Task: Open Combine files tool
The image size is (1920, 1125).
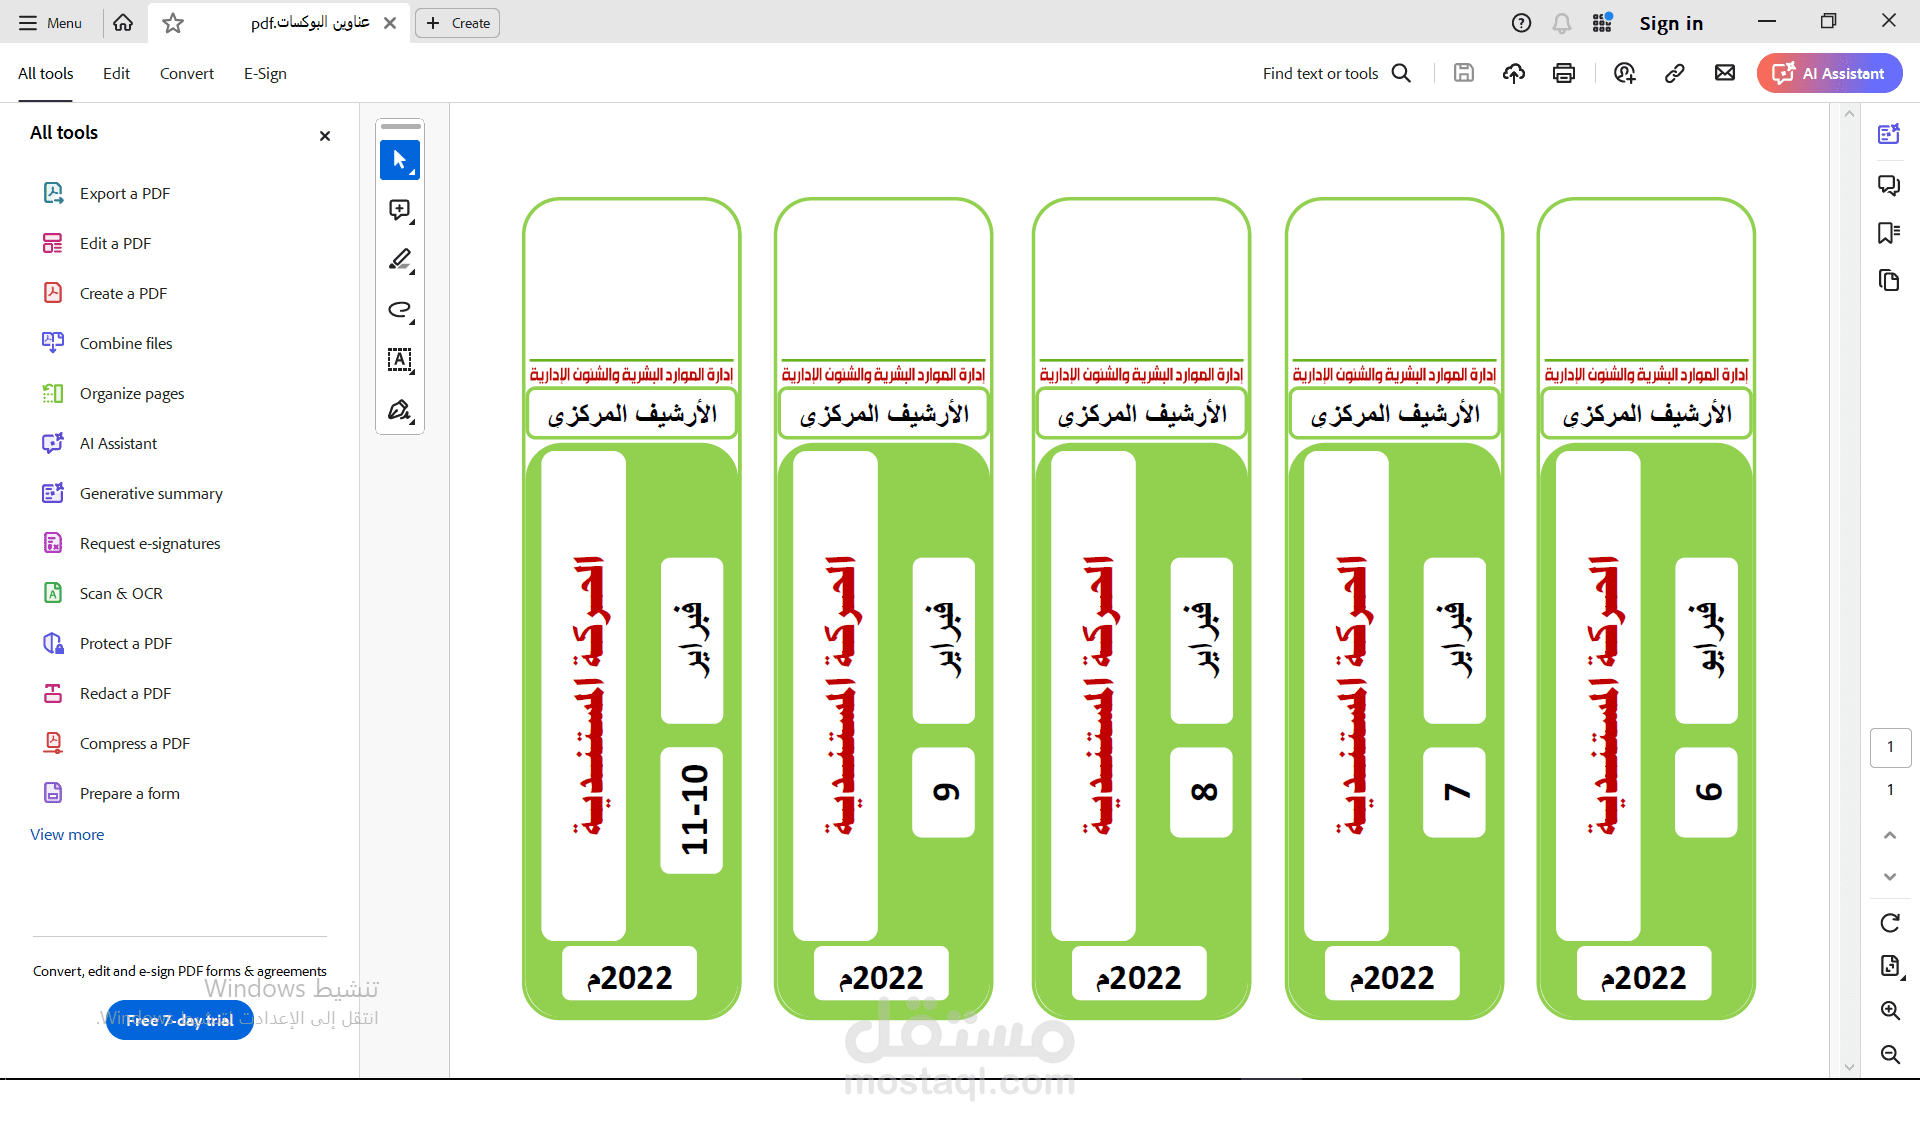Action: 108,343
